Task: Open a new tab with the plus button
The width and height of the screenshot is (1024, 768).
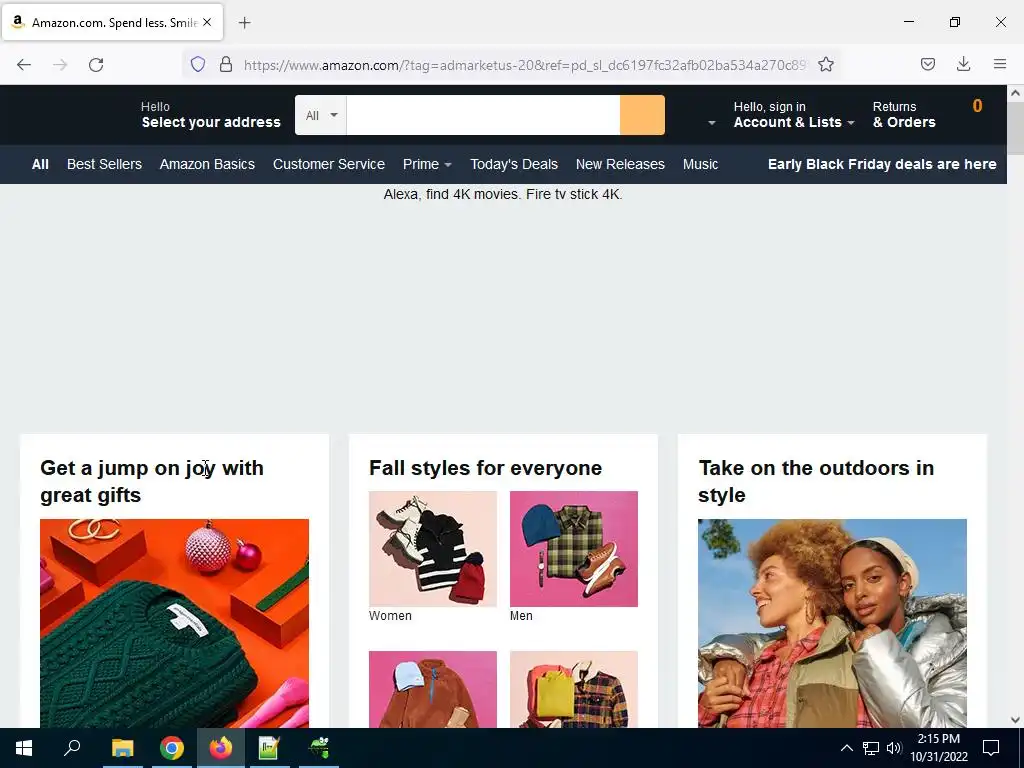Action: (x=245, y=23)
